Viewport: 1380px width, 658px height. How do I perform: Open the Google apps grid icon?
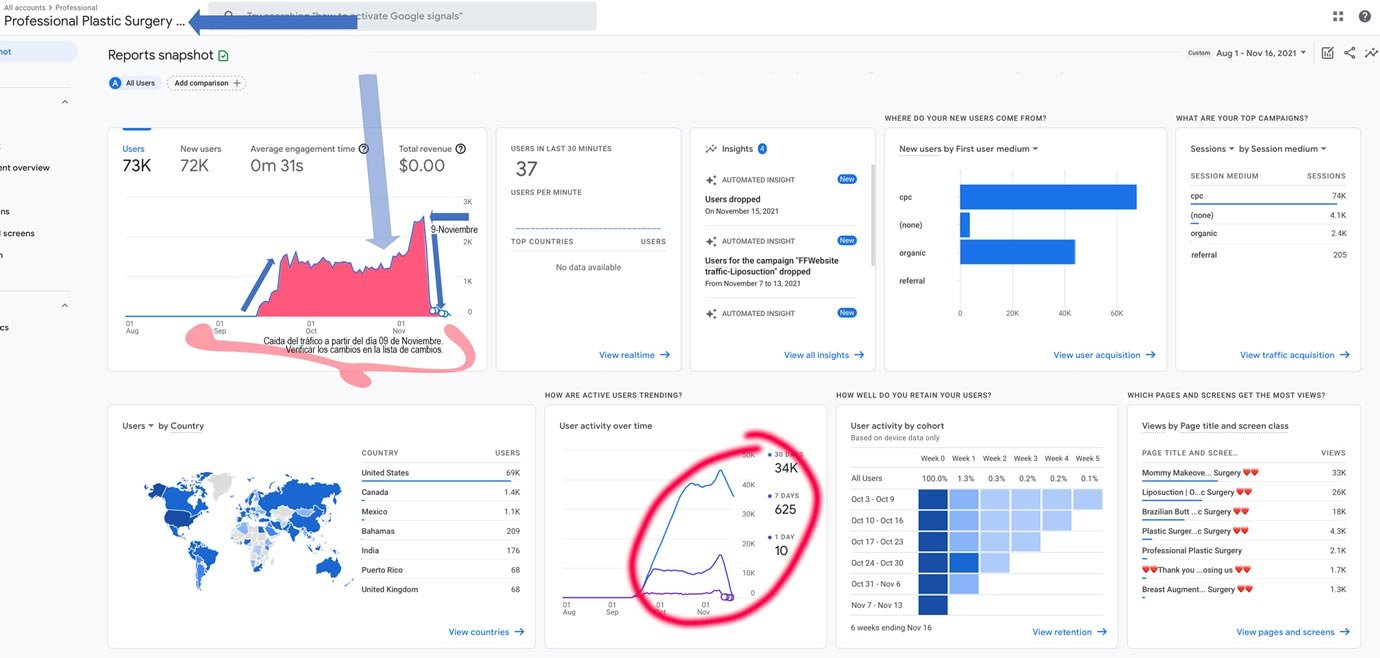tap(1338, 16)
